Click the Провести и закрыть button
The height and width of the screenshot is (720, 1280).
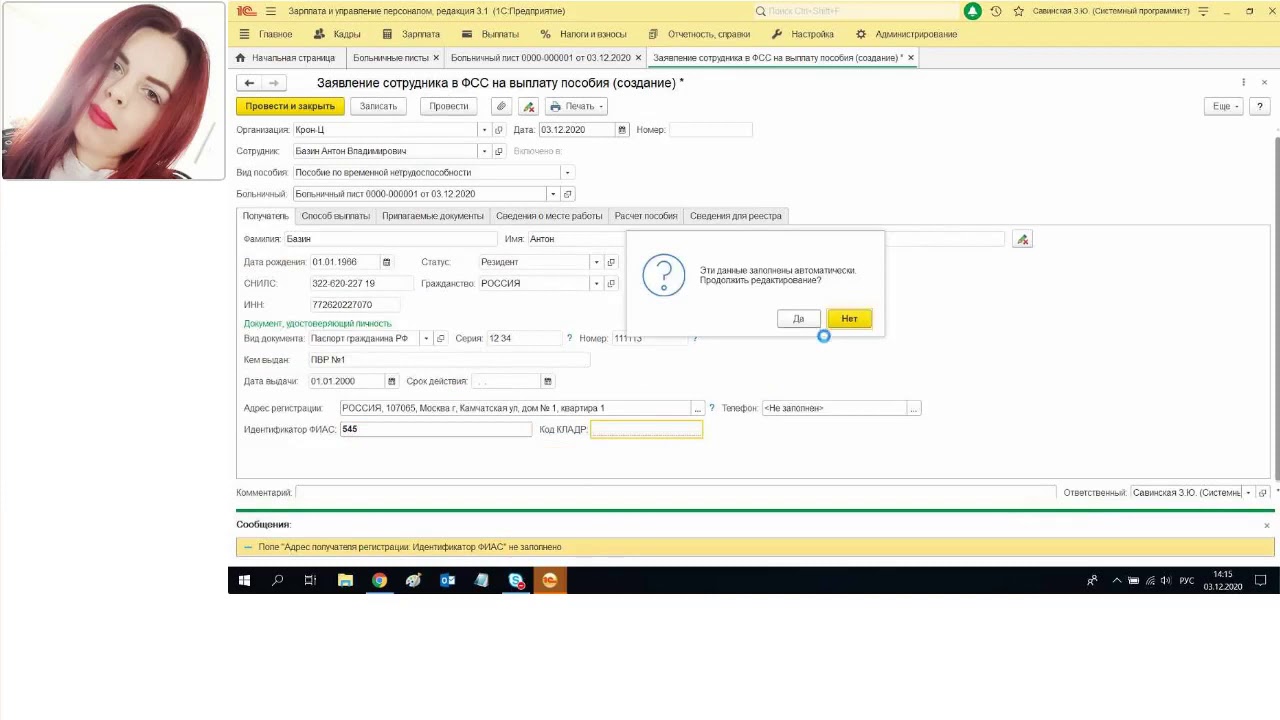tap(290, 106)
